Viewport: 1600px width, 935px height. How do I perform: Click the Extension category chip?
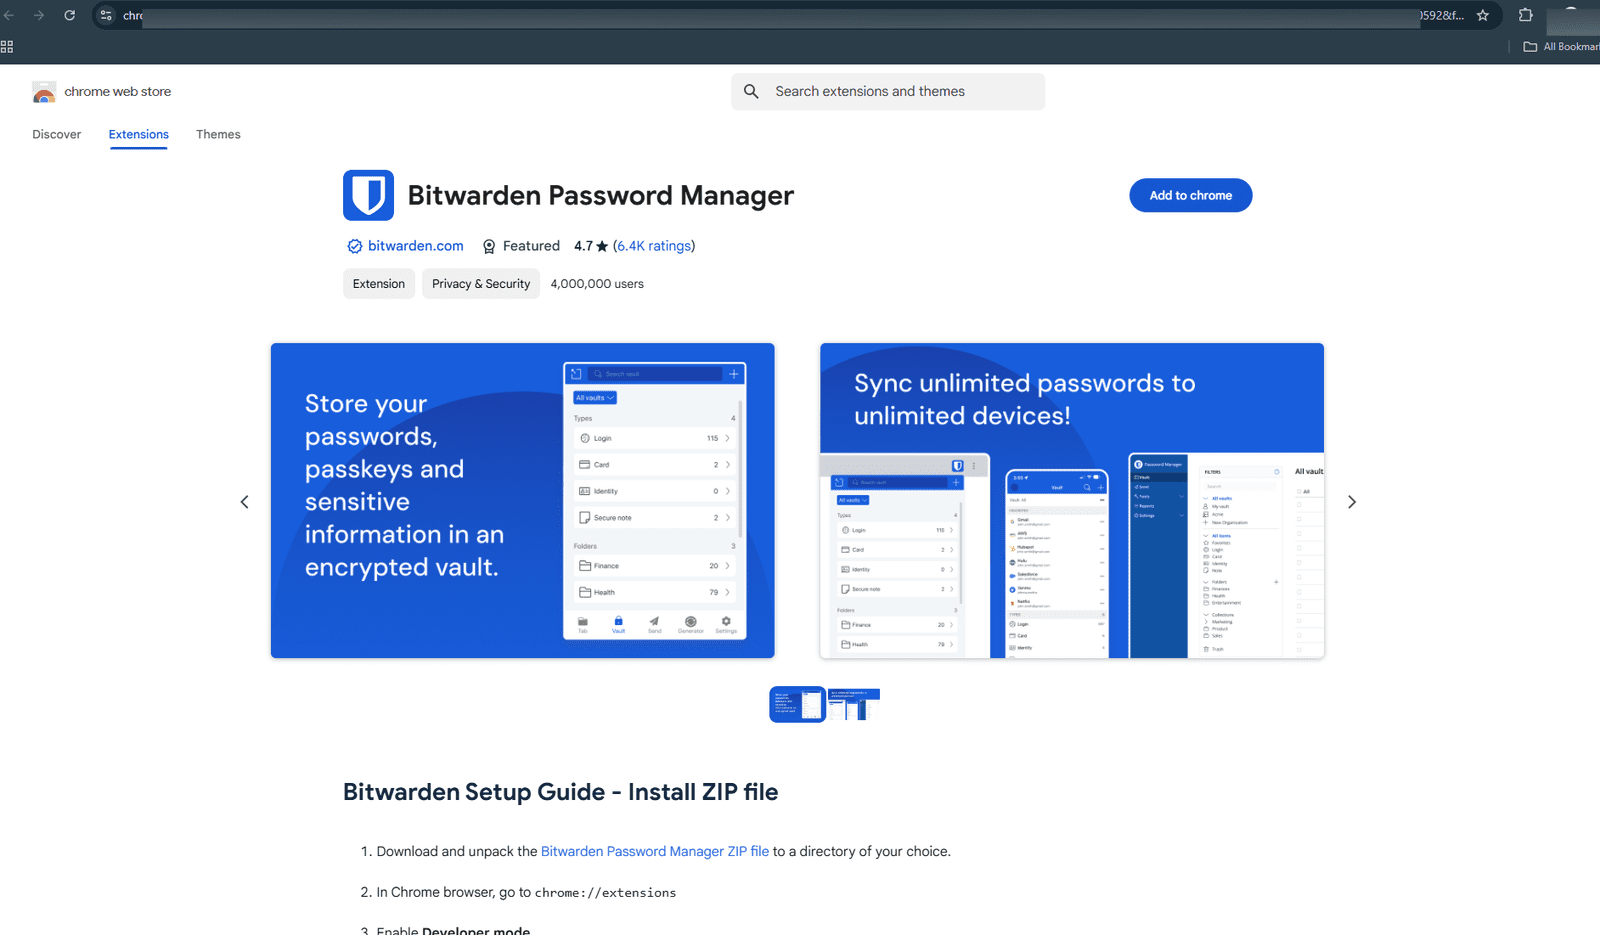point(379,284)
